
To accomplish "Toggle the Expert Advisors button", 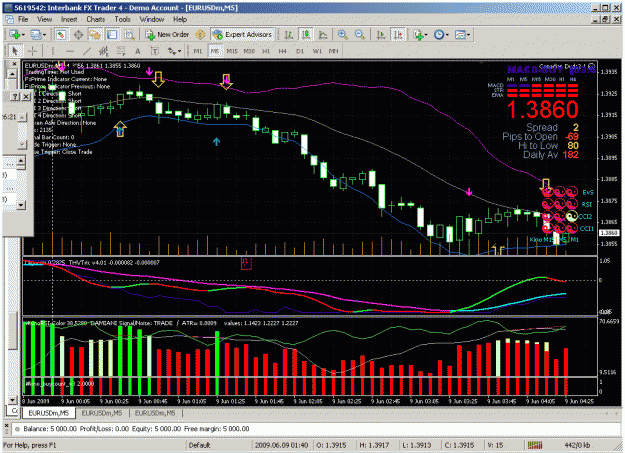I will pyautogui.click(x=243, y=35).
